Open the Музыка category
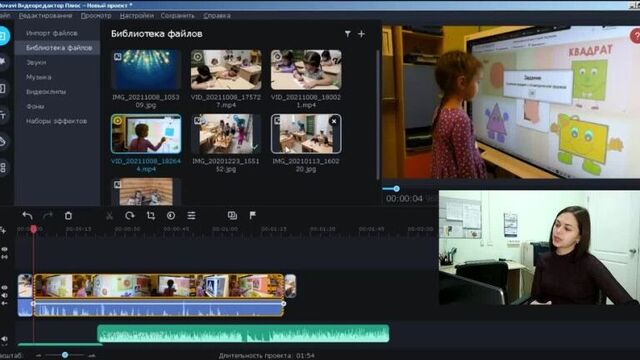The height and width of the screenshot is (360, 640). click(38, 77)
